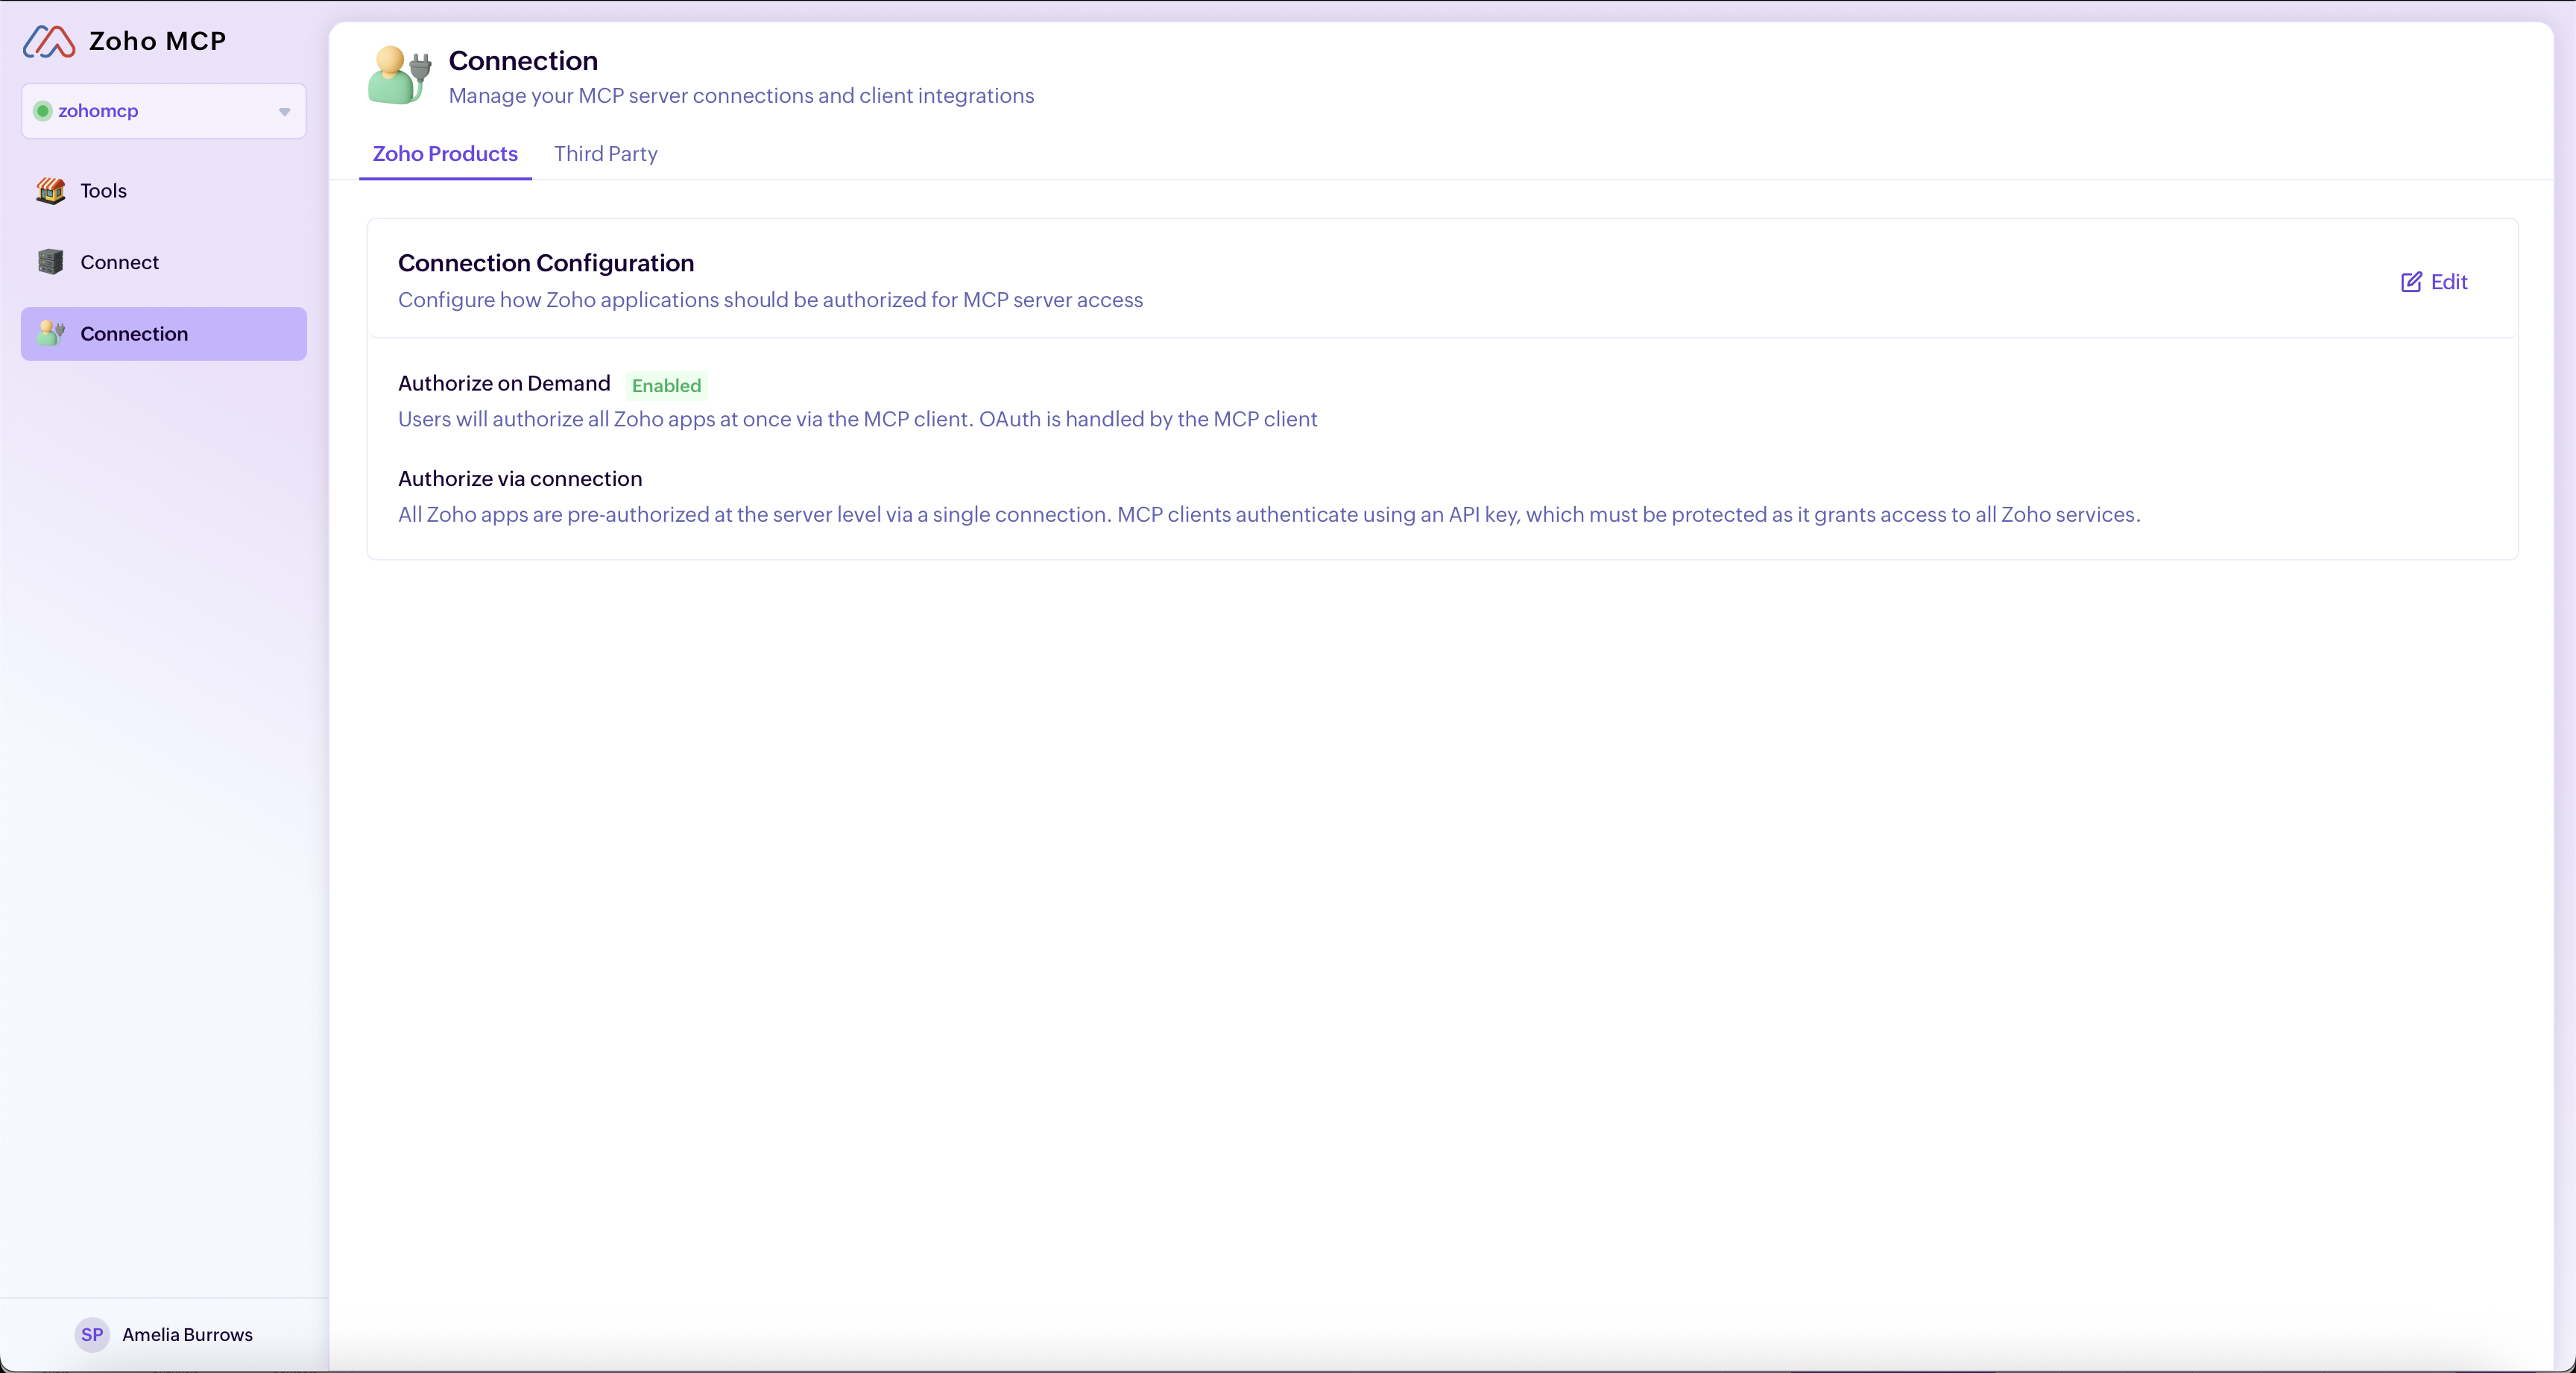Click the Connection page title
This screenshot has width=2576, height=1373.
(523, 61)
